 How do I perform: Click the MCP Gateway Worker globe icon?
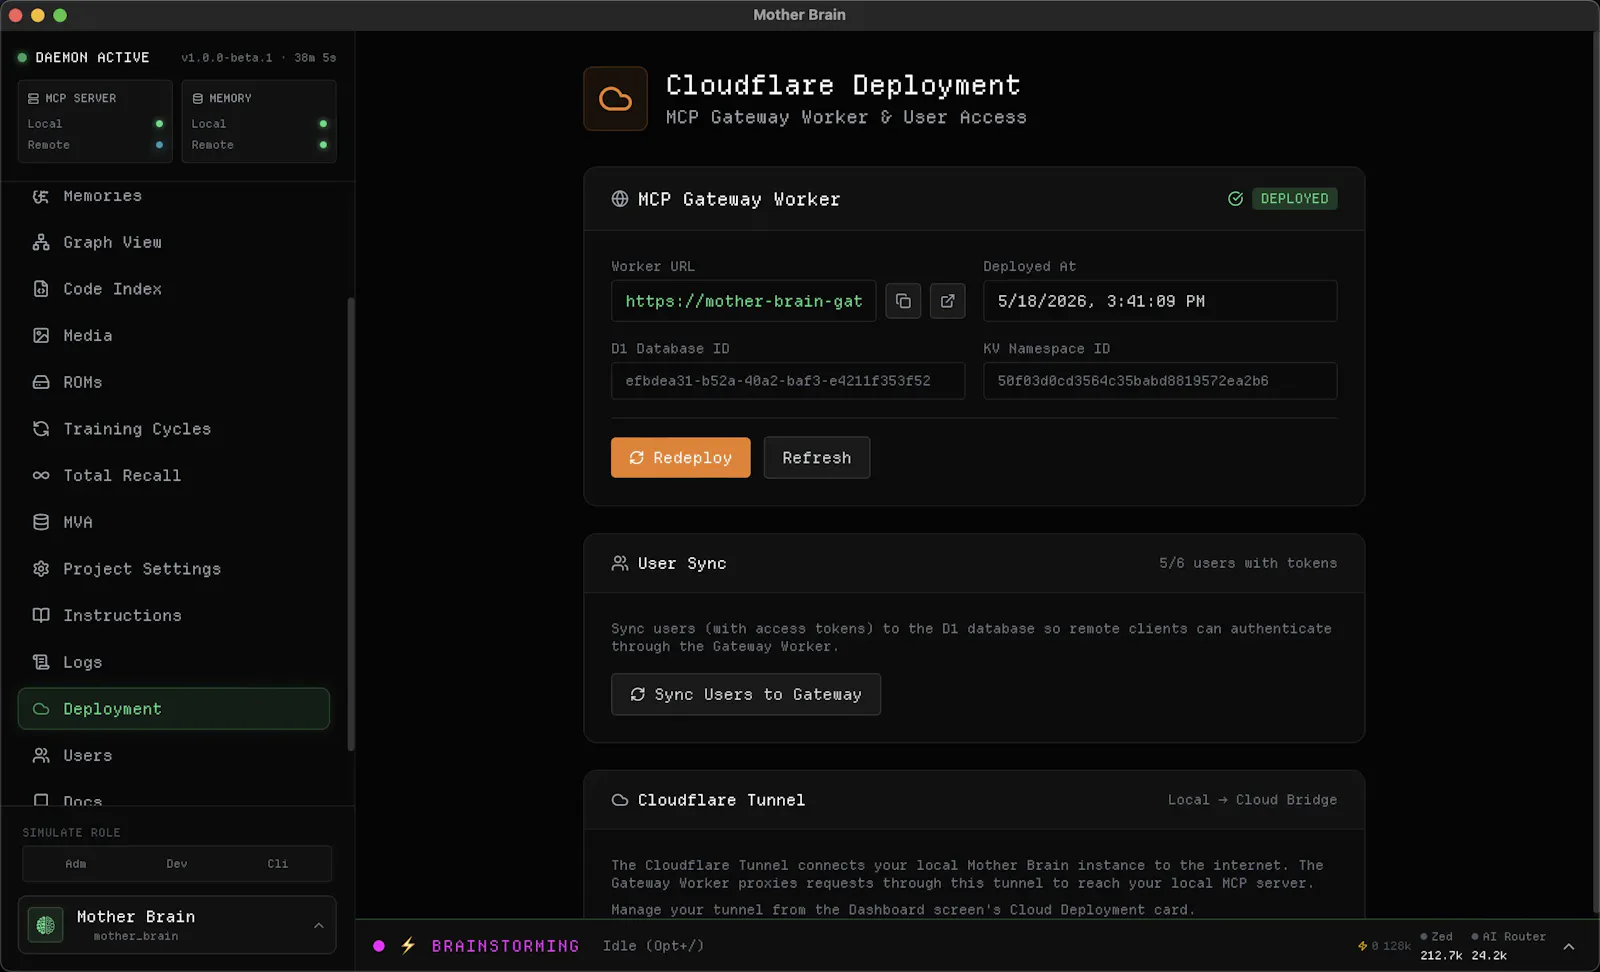(620, 199)
